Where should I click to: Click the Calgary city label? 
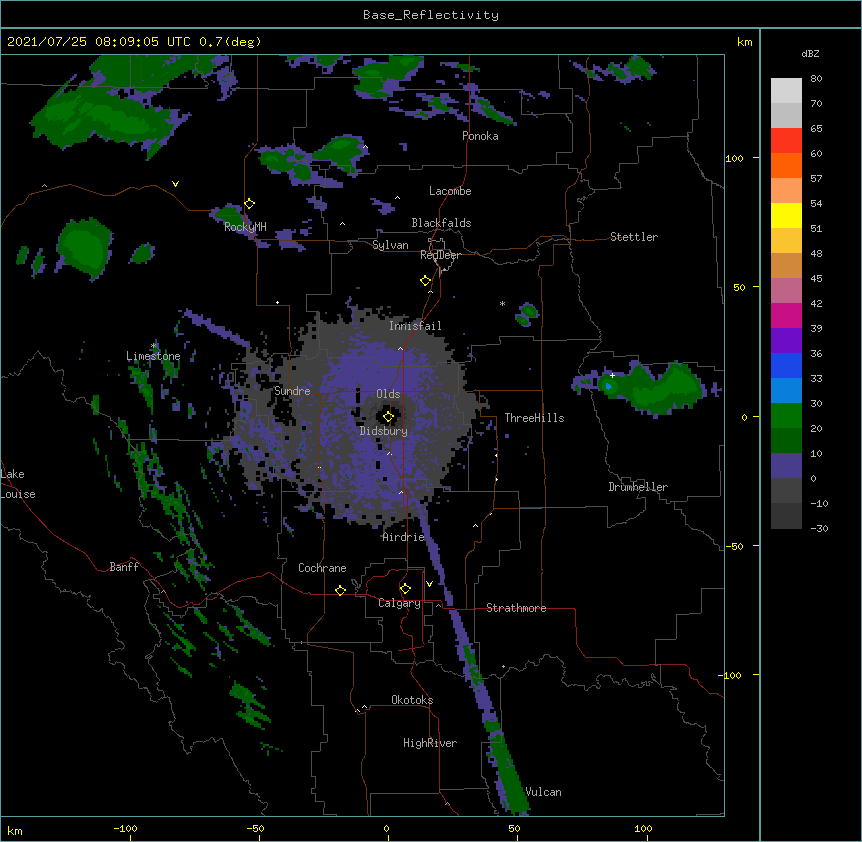click(399, 603)
